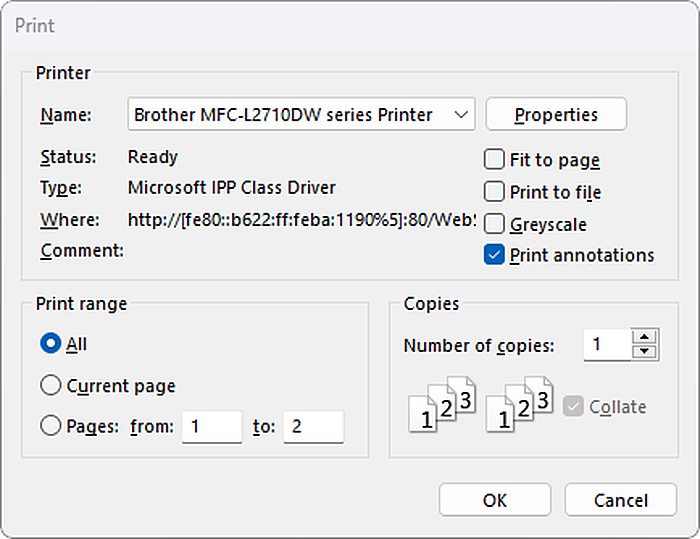
Task: Click the collated pages illustration icon
Action: [442, 405]
